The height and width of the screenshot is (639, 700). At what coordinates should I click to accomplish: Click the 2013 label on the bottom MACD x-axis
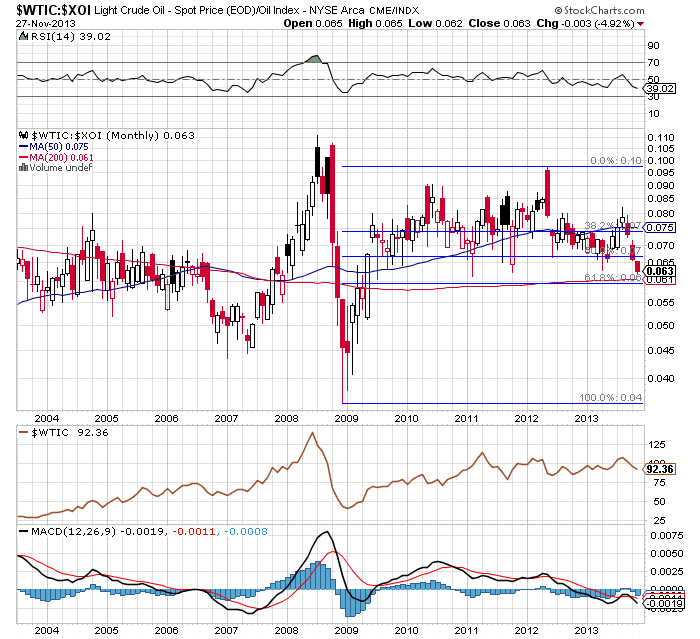click(586, 631)
